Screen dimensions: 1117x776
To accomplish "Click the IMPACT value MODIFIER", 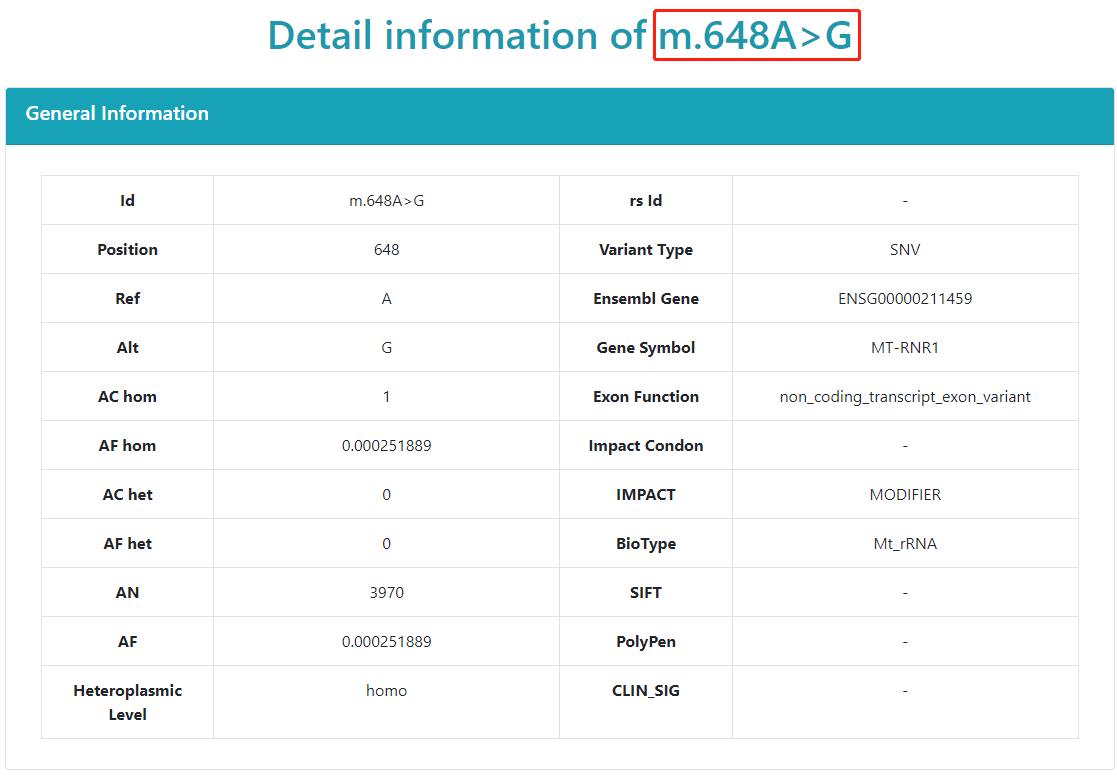I will (x=904, y=495).
